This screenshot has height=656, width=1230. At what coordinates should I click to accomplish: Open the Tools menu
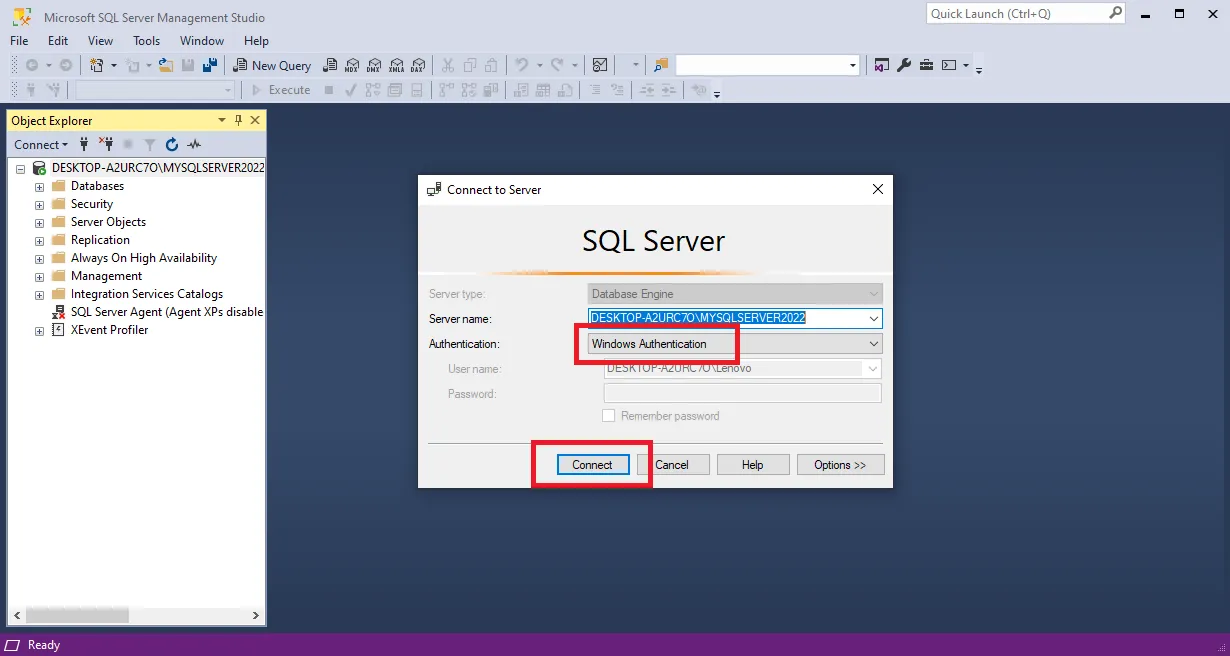point(147,41)
